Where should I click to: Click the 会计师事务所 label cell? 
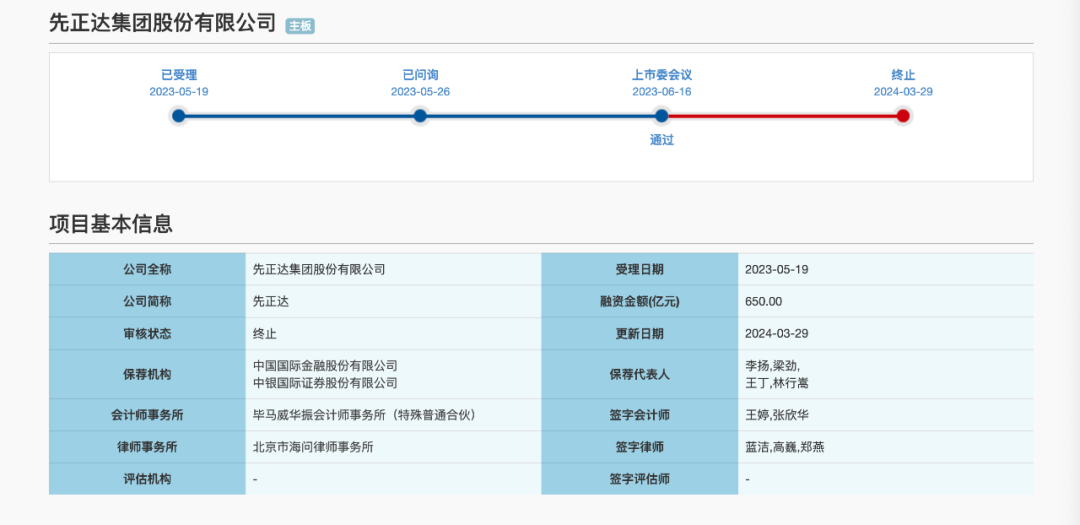click(x=147, y=415)
